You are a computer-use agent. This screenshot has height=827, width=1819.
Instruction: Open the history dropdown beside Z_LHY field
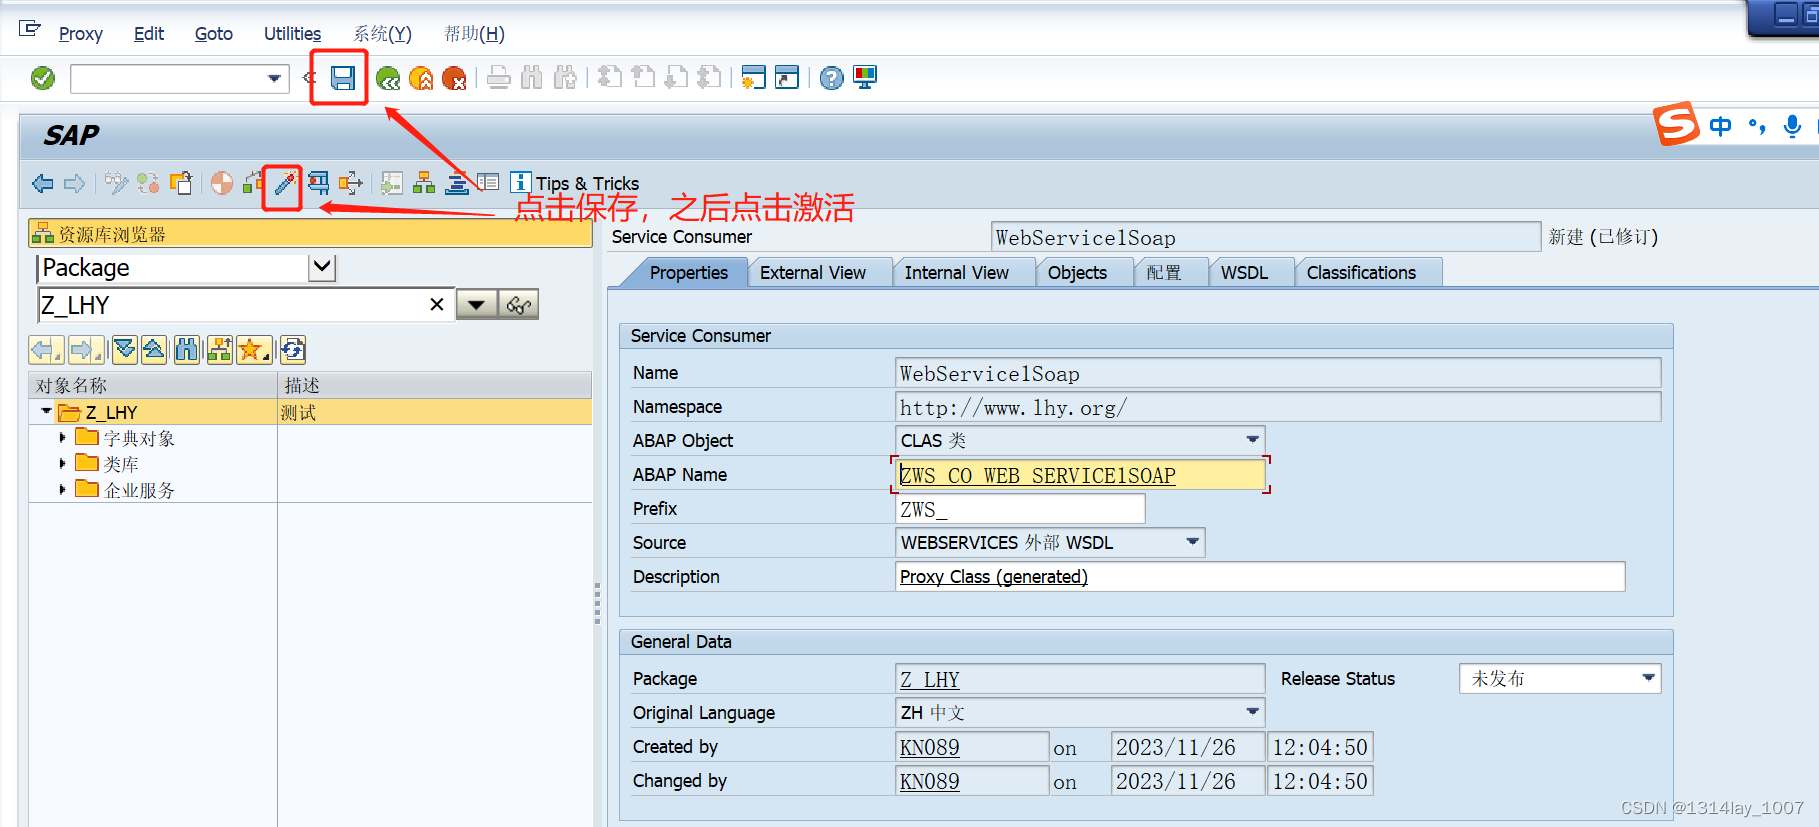(477, 305)
